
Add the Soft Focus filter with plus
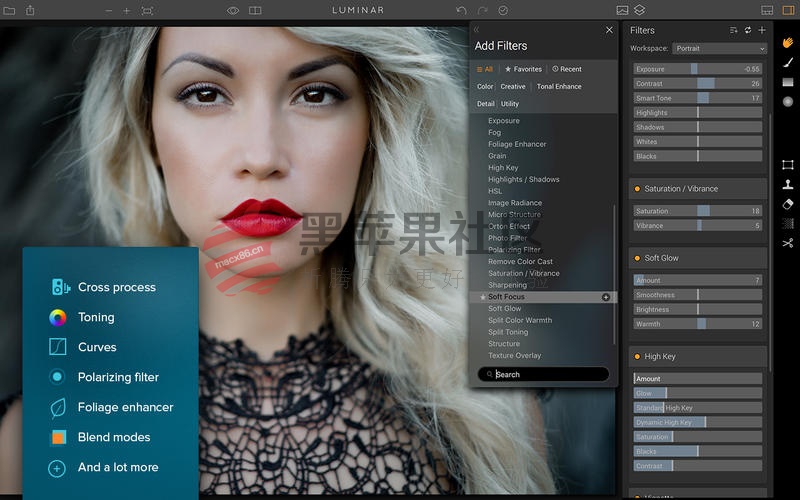click(x=606, y=297)
